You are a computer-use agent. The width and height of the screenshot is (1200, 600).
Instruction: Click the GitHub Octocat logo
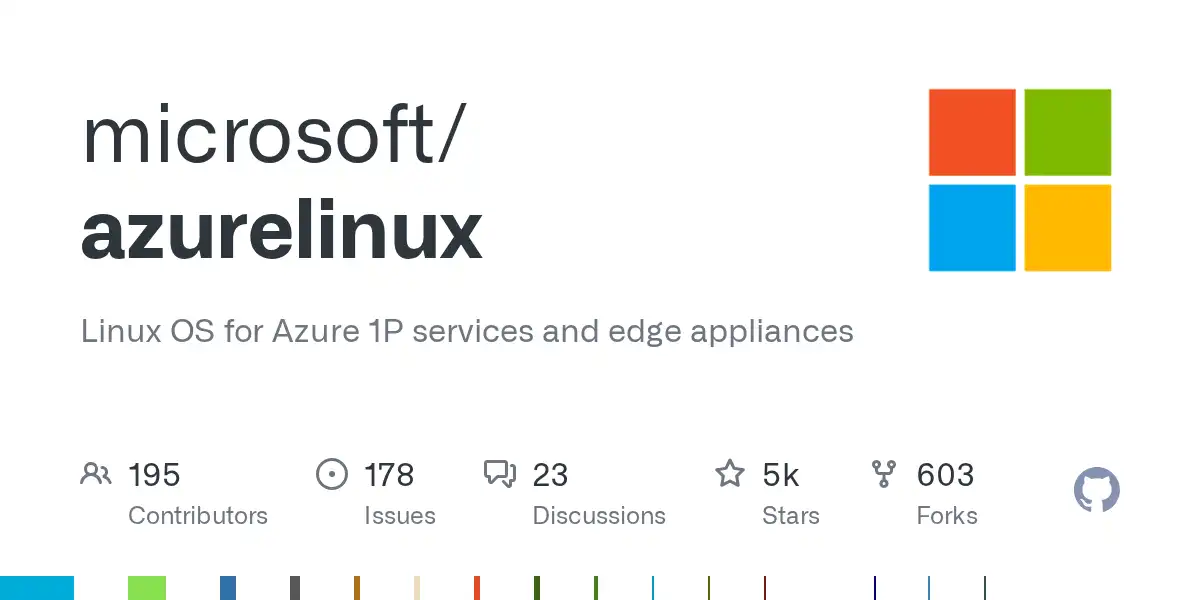click(1096, 491)
